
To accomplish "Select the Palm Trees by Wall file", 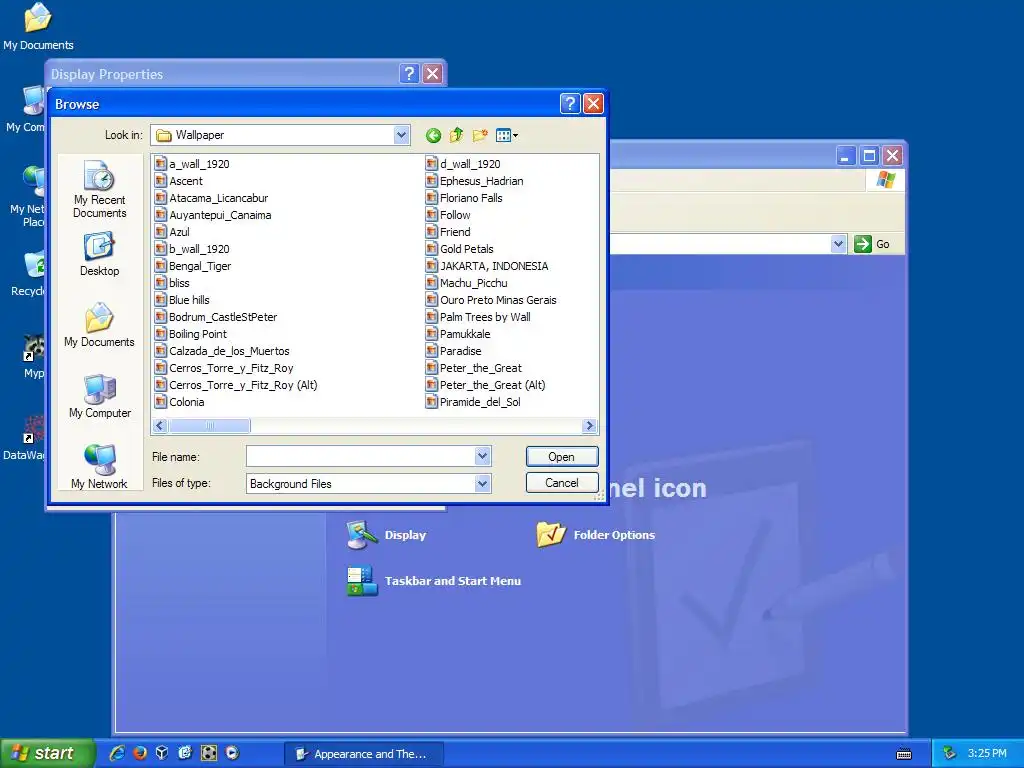I will (477, 317).
